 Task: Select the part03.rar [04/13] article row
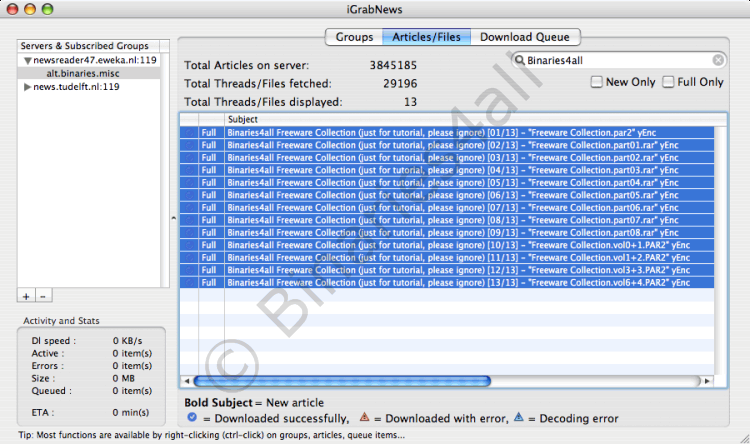point(447,170)
